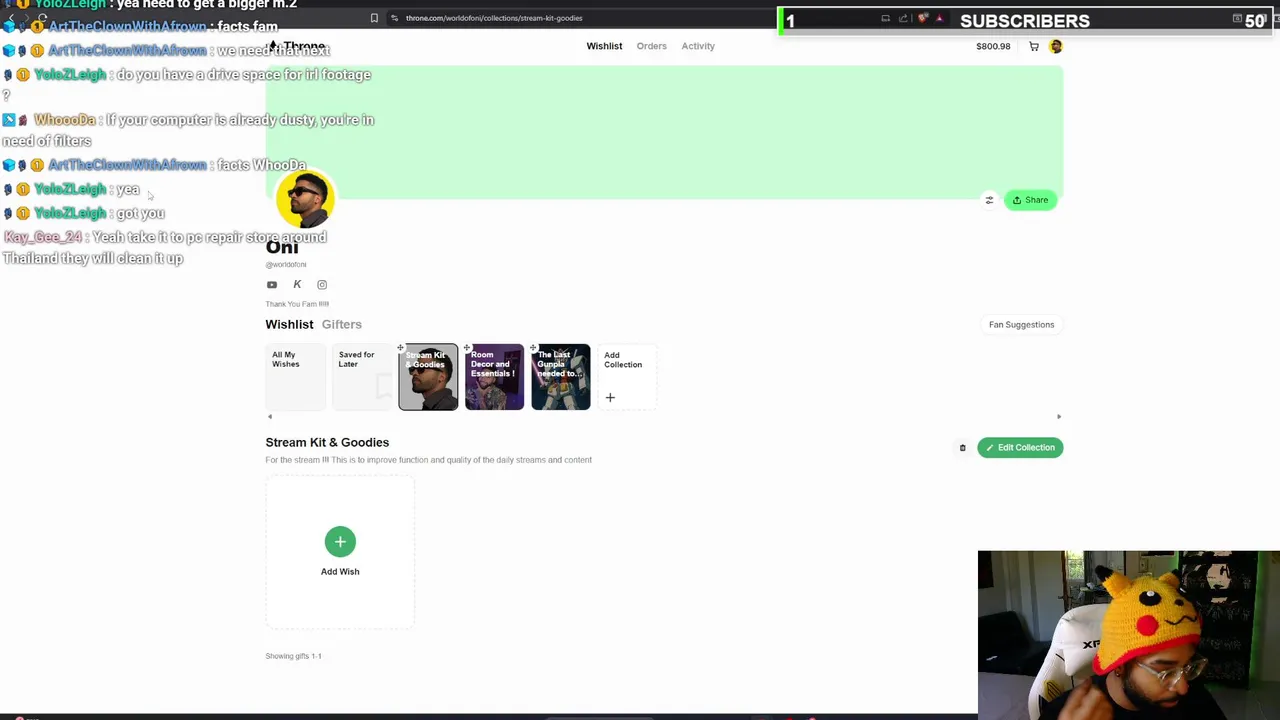Select the Stream Kit & Goodies collection

[x=428, y=377]
